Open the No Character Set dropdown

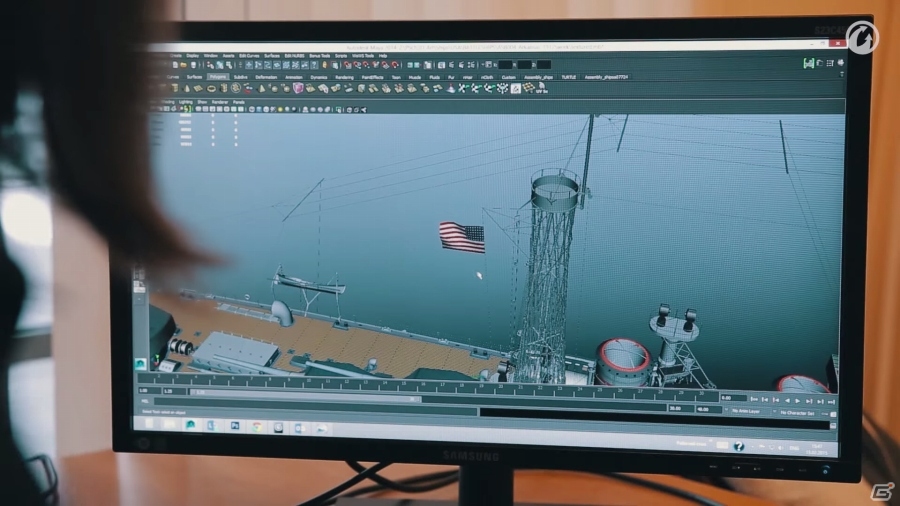(x=797, y=413)
